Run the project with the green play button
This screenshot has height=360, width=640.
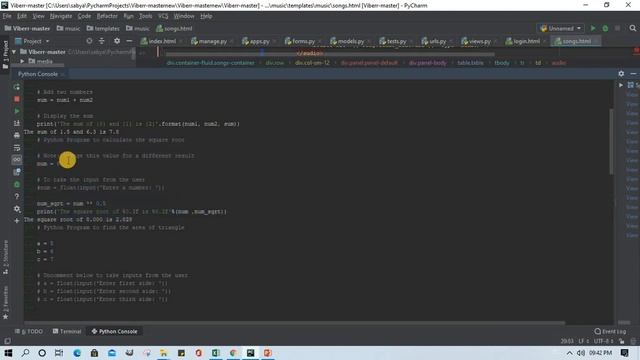593,28
